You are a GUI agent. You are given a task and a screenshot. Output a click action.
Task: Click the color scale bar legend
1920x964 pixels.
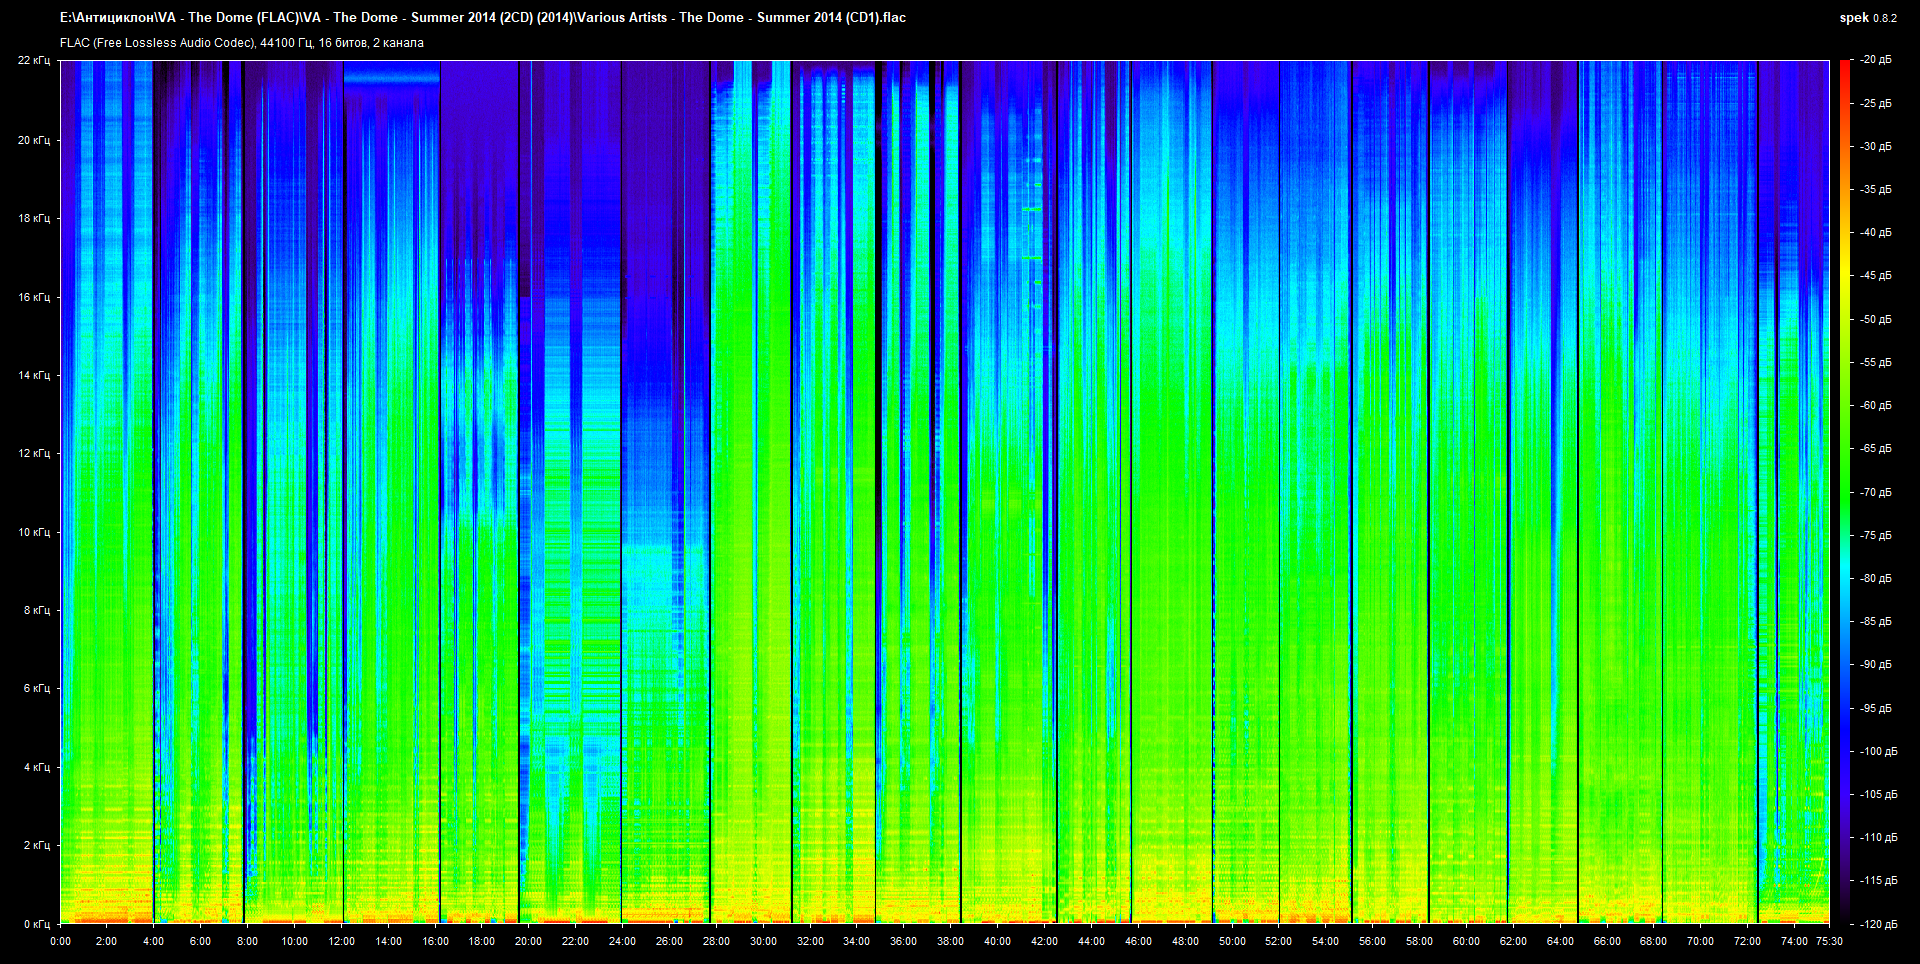tap(1844, 491)
